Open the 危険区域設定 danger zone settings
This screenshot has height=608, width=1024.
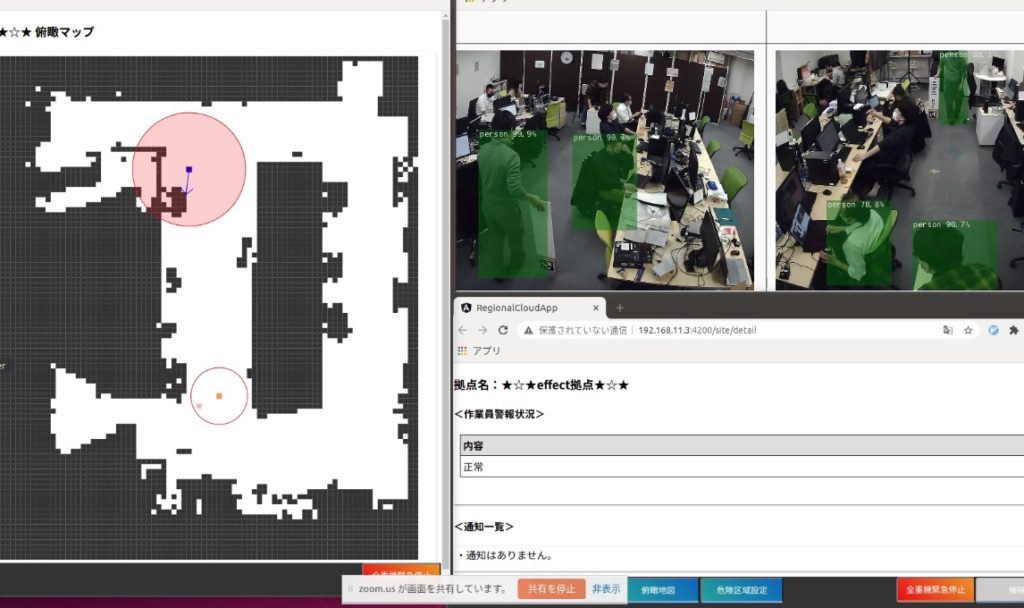tap(741, 590)
